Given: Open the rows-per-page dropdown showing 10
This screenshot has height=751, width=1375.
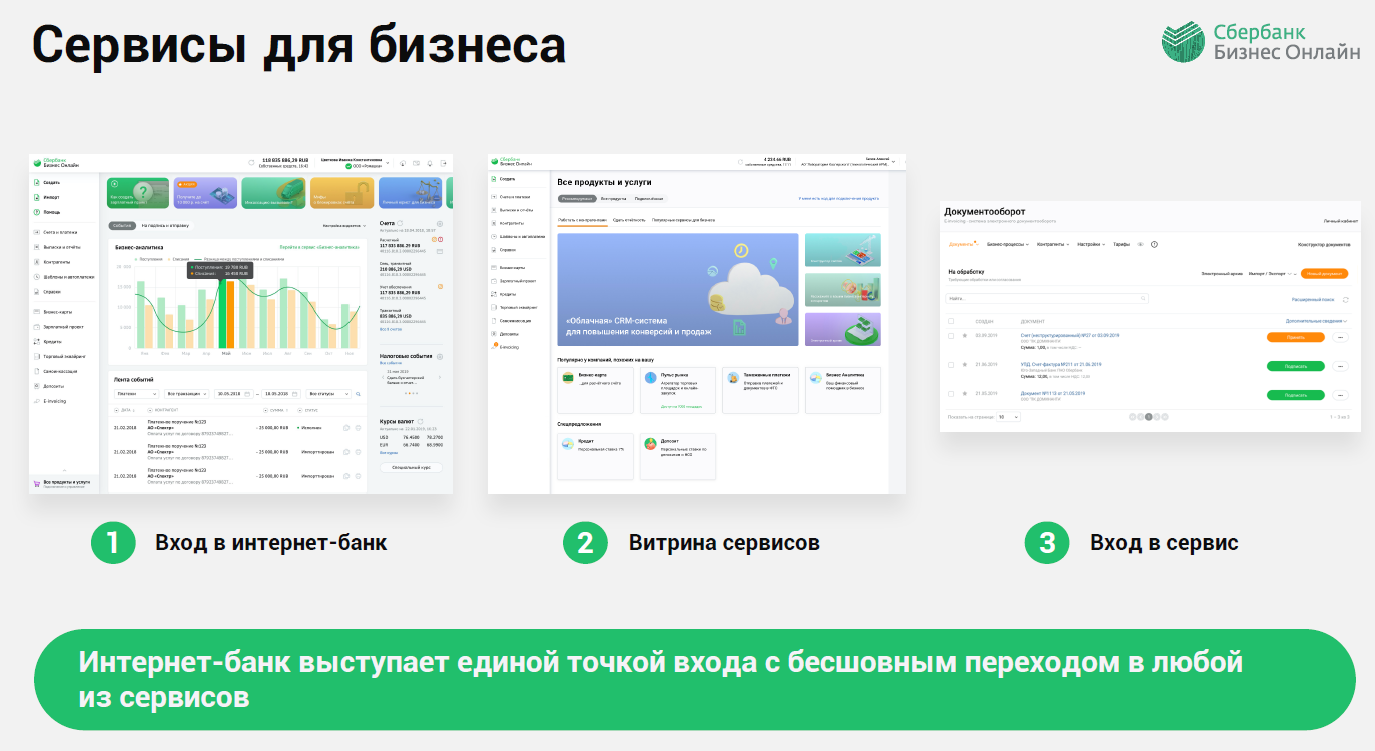Looking at the screenshot, I should [x=1008, y=416].
